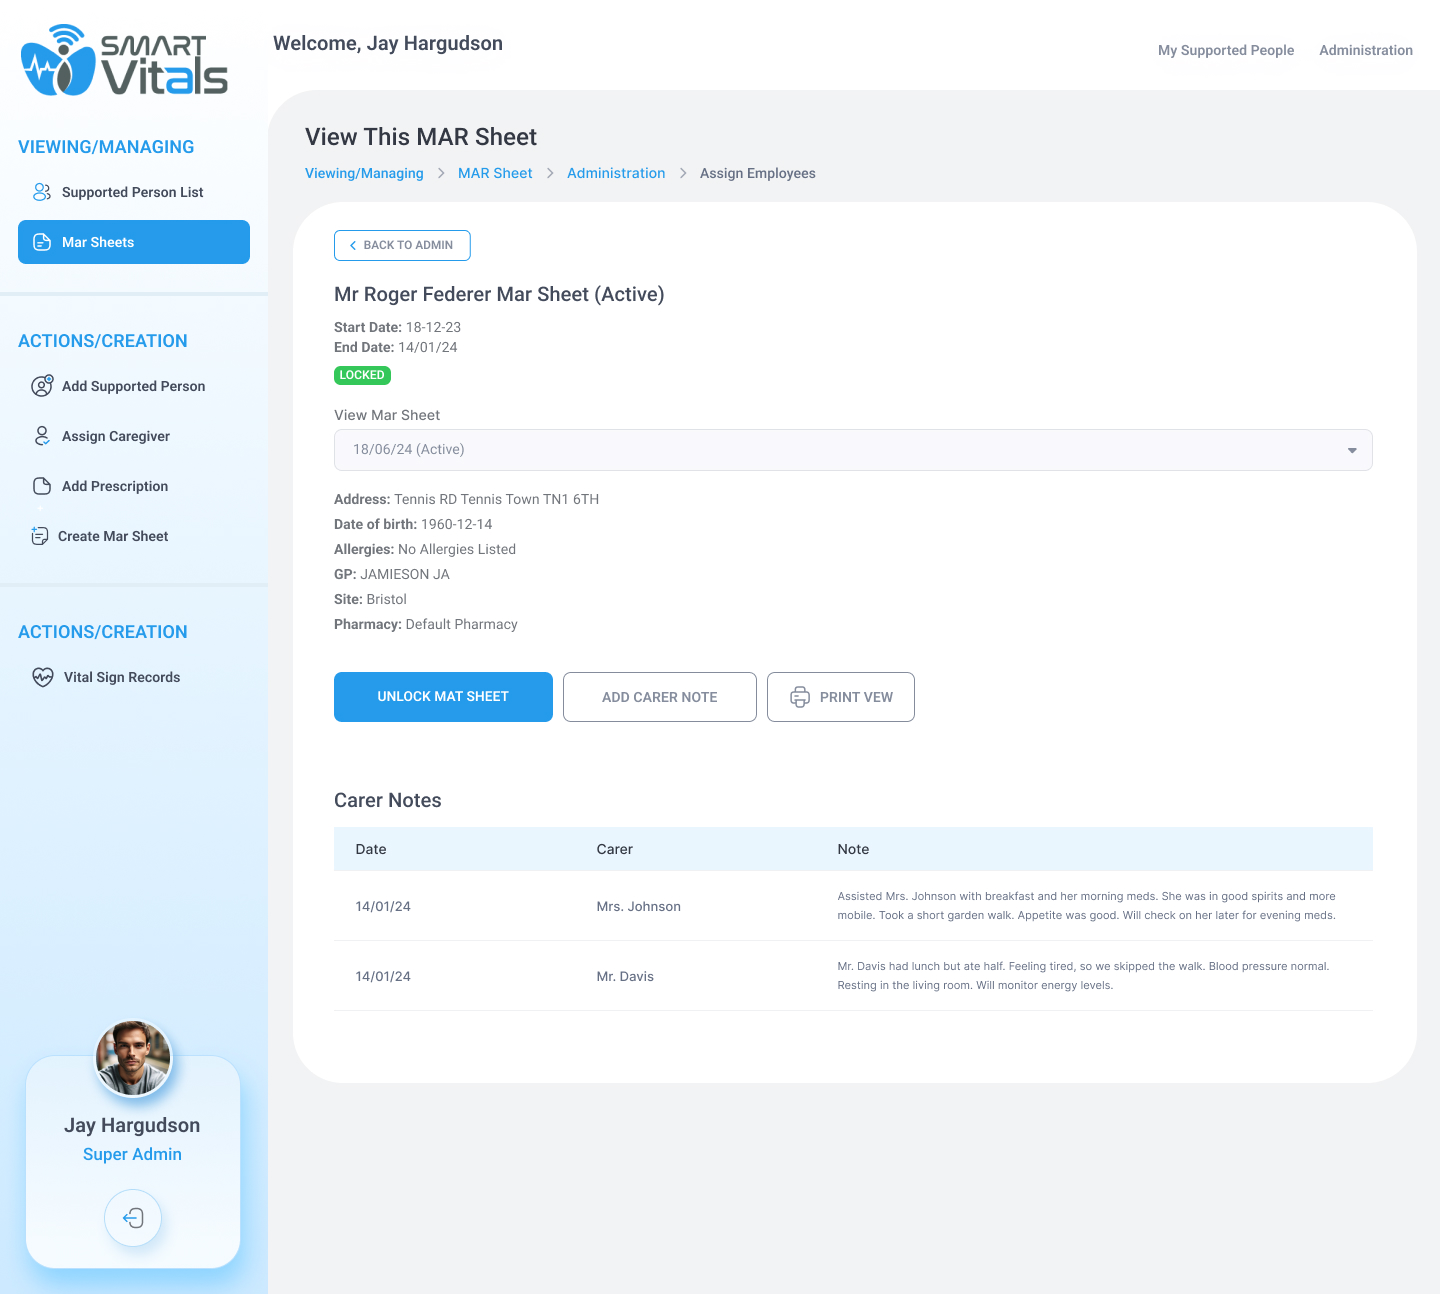Click Jay Hargudson's profile photo
Image resolution: width=1440 pixels, height=1294 pixels.
[x=133, y=1058]
